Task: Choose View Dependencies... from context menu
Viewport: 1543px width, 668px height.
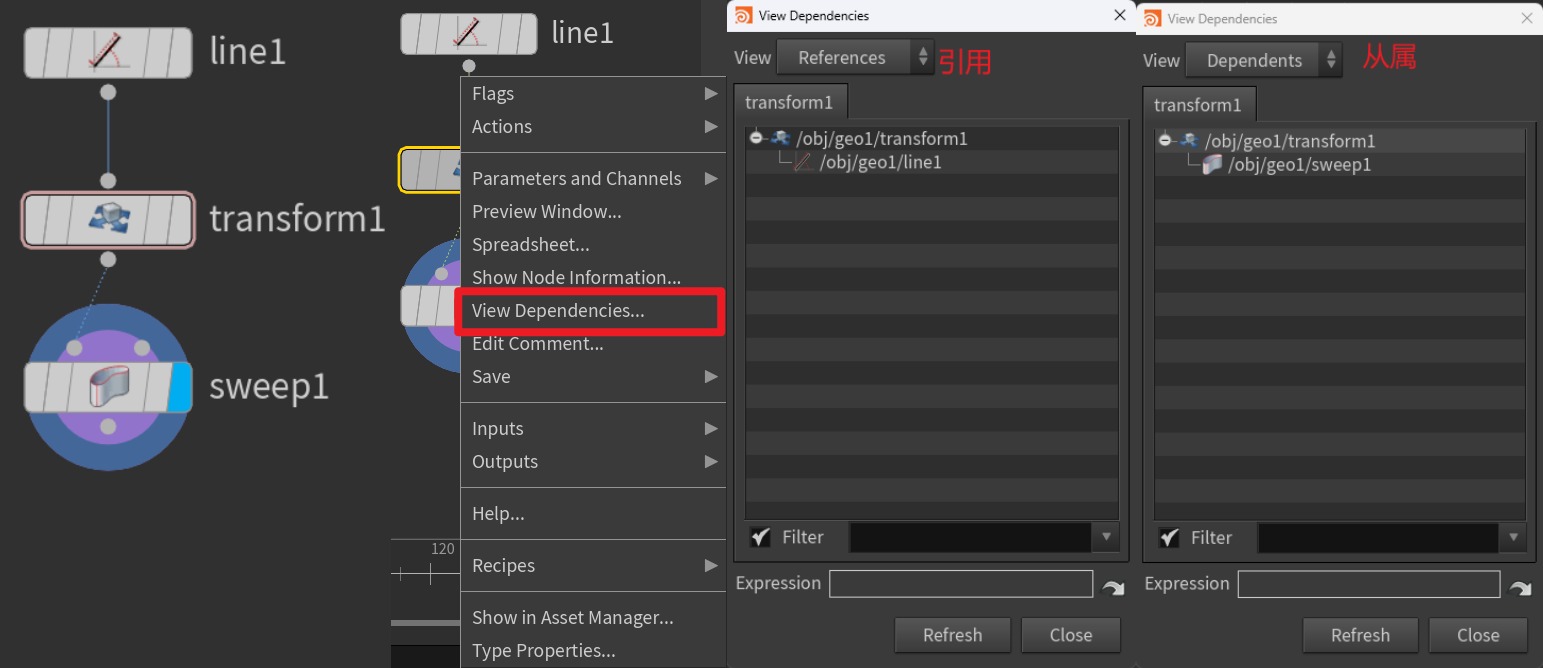Action: tap(558, 311)
